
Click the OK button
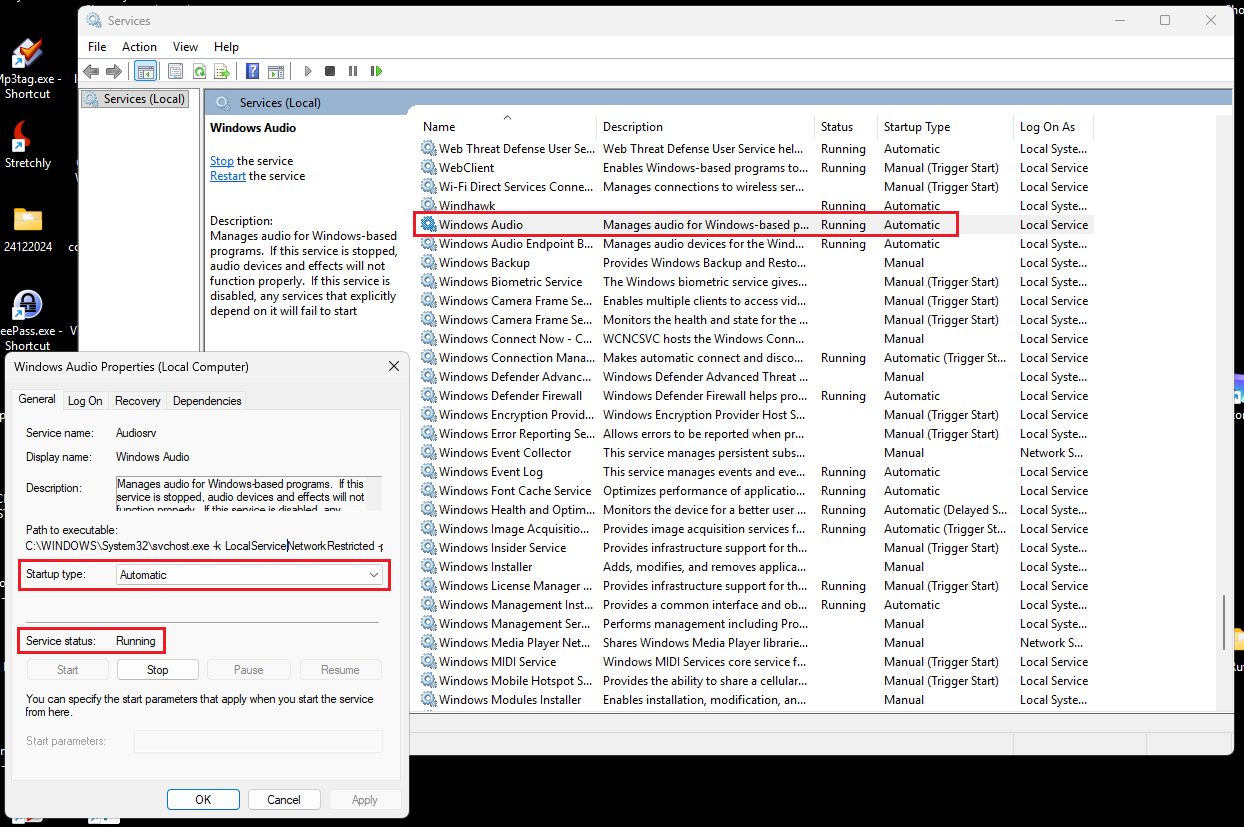pos(203,800)
